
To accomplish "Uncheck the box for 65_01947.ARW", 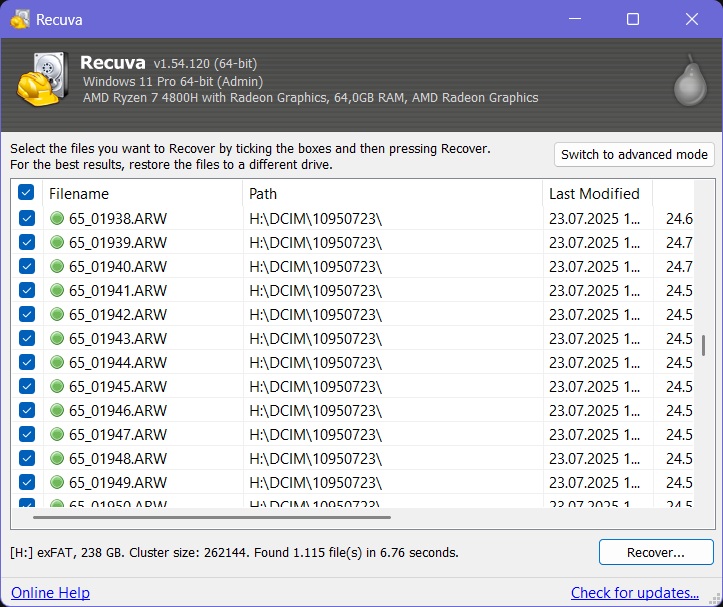I will coord(27,434).
